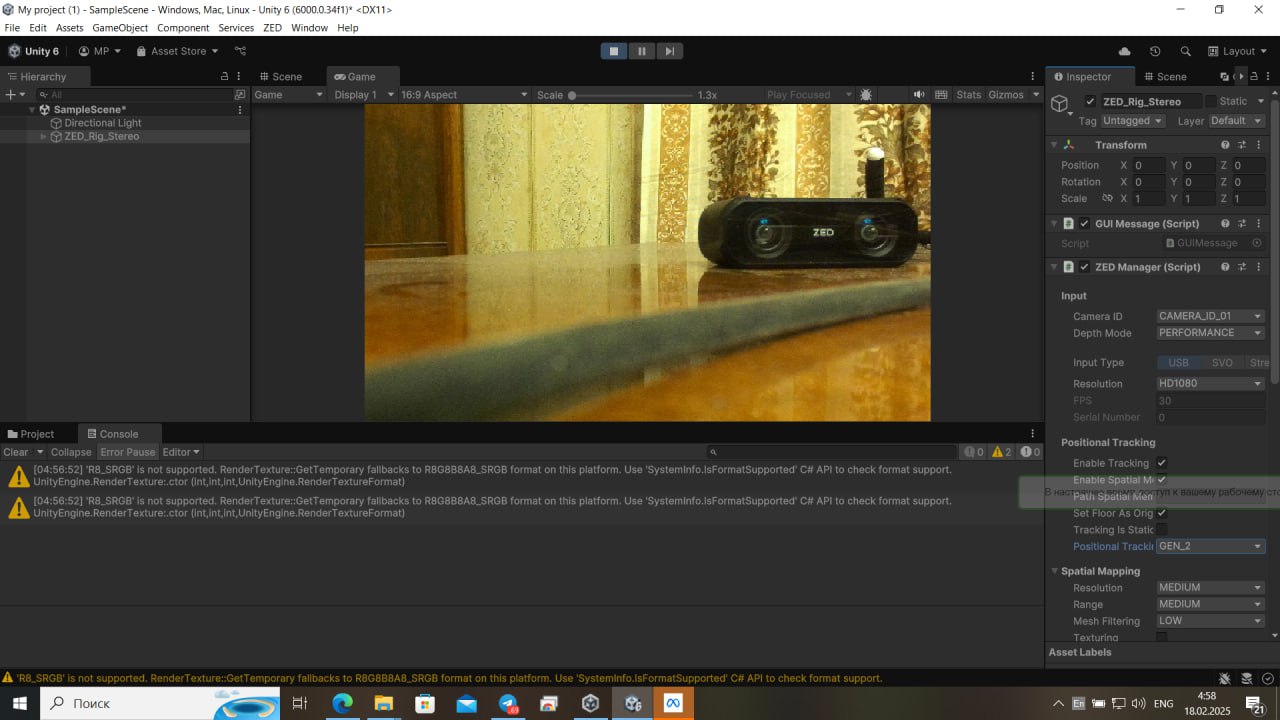Pause the running game
The image size is (1280, 720).
[642, 51]
